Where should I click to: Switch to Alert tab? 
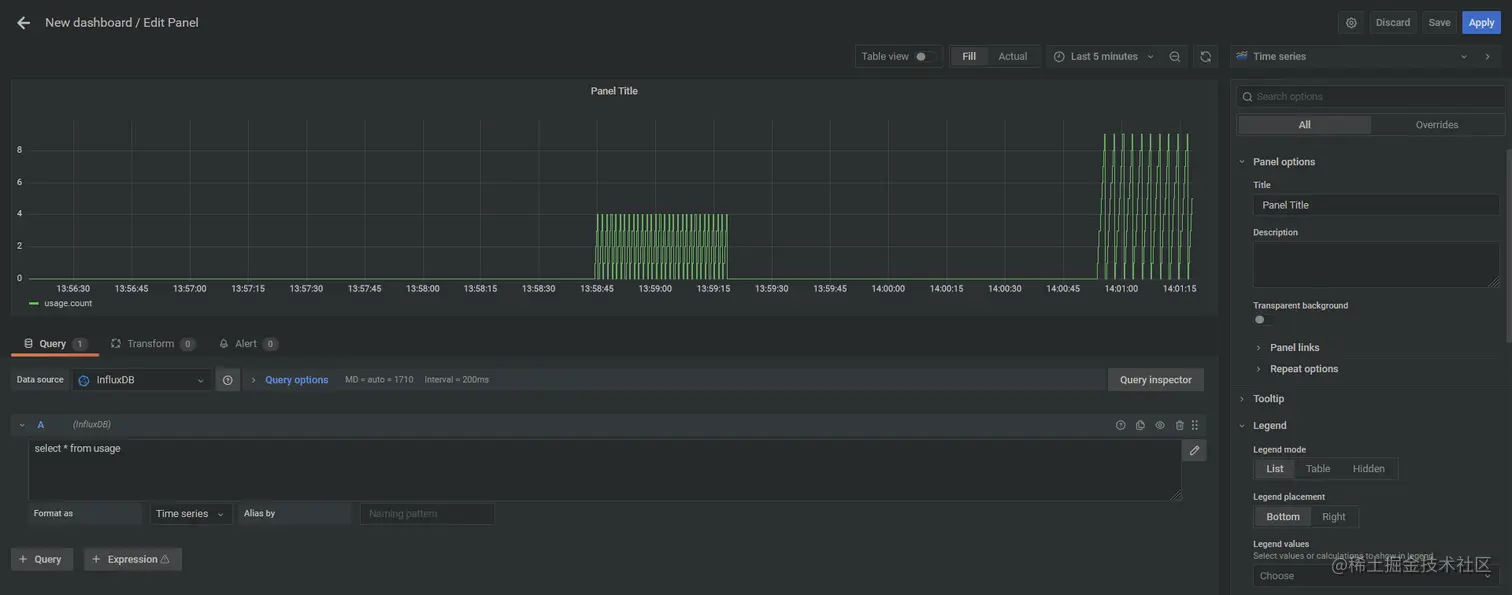click(248, 344)
